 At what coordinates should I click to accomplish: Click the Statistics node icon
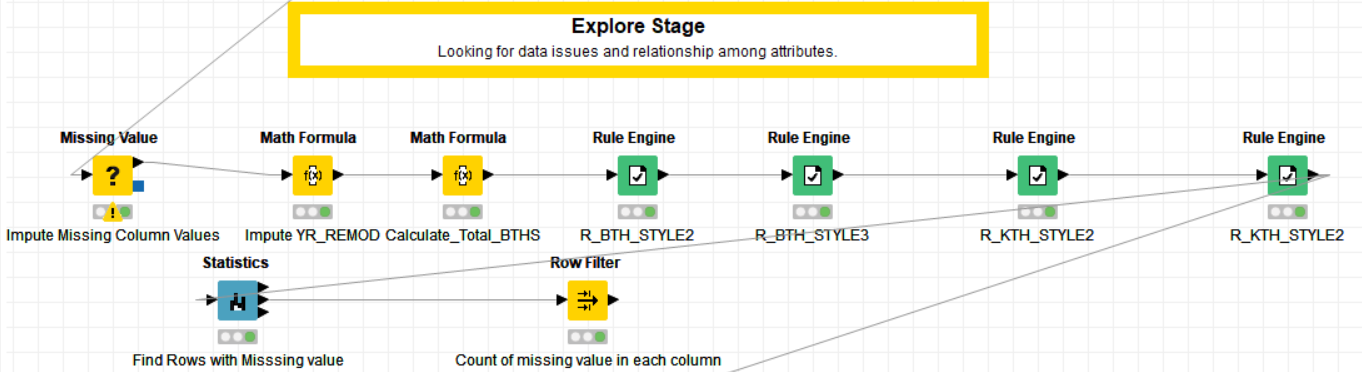tap(237, 300)
